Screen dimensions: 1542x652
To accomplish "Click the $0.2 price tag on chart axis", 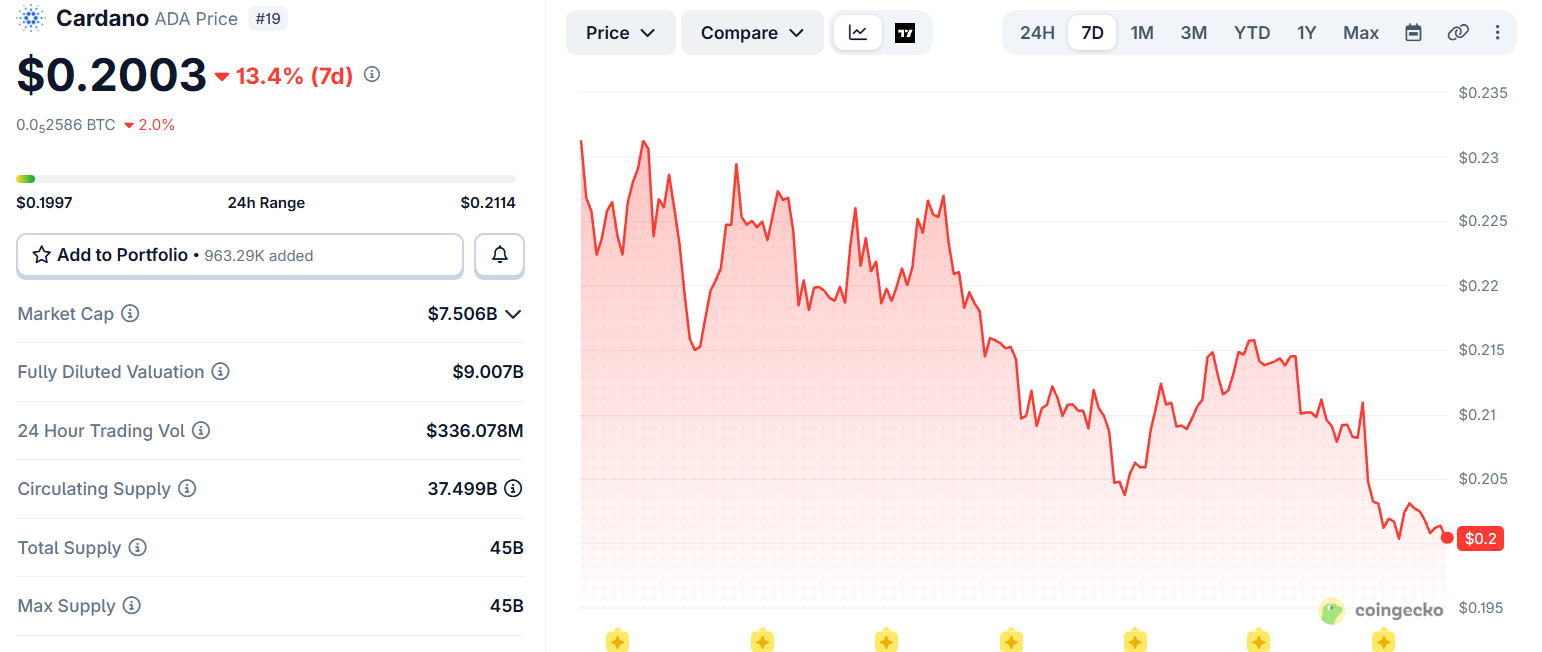I will (x=1480, y=539).
